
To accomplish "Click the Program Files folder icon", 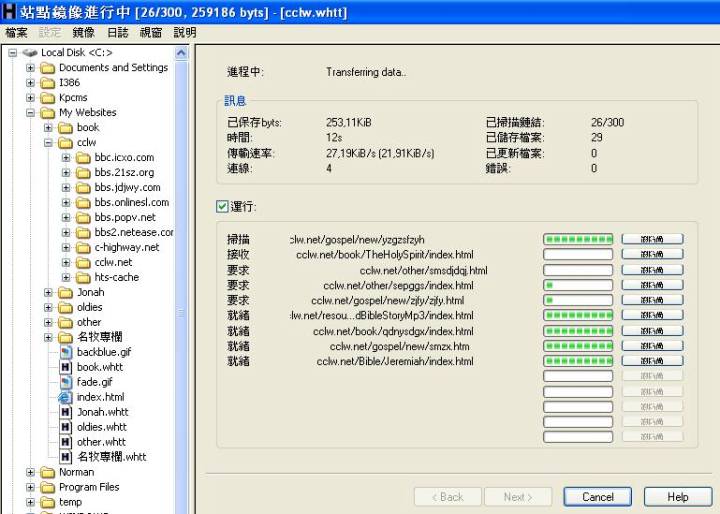I will click(48, 487).
